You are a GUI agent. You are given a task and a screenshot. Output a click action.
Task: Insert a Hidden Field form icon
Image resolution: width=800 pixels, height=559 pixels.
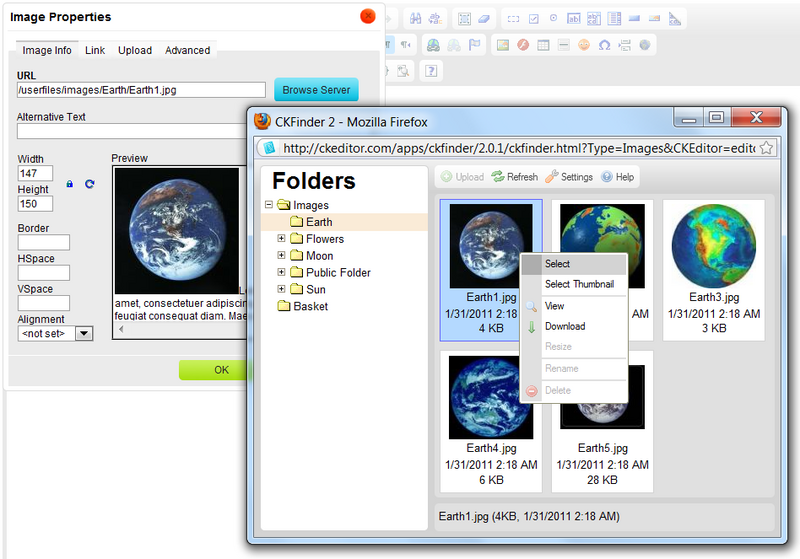pos(674,19)
